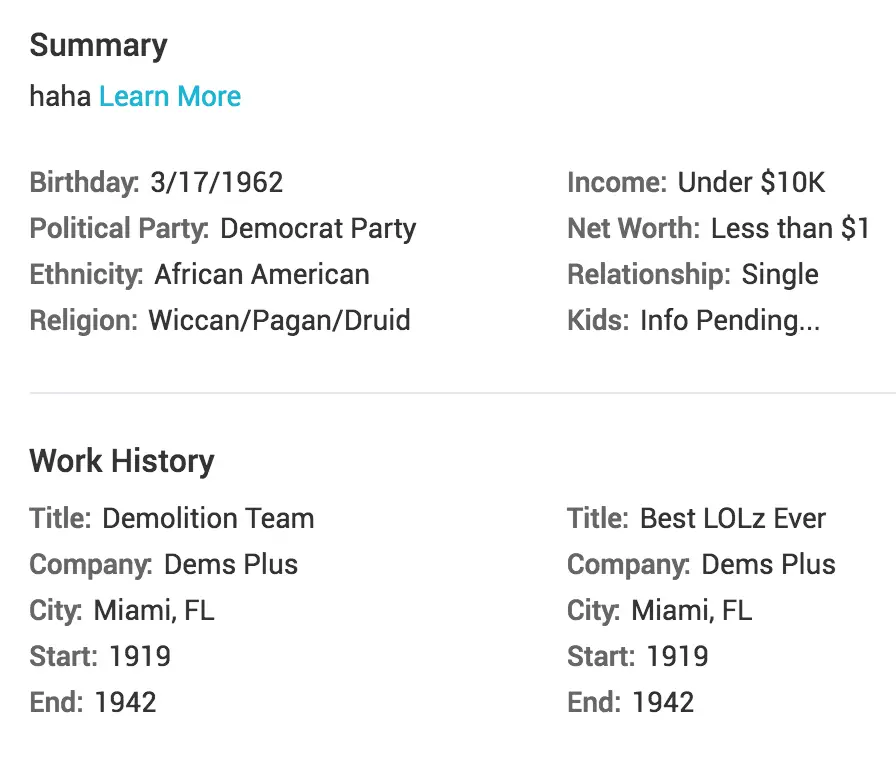Click the Political Party Democrat Party text

click(x=223, y=229)
